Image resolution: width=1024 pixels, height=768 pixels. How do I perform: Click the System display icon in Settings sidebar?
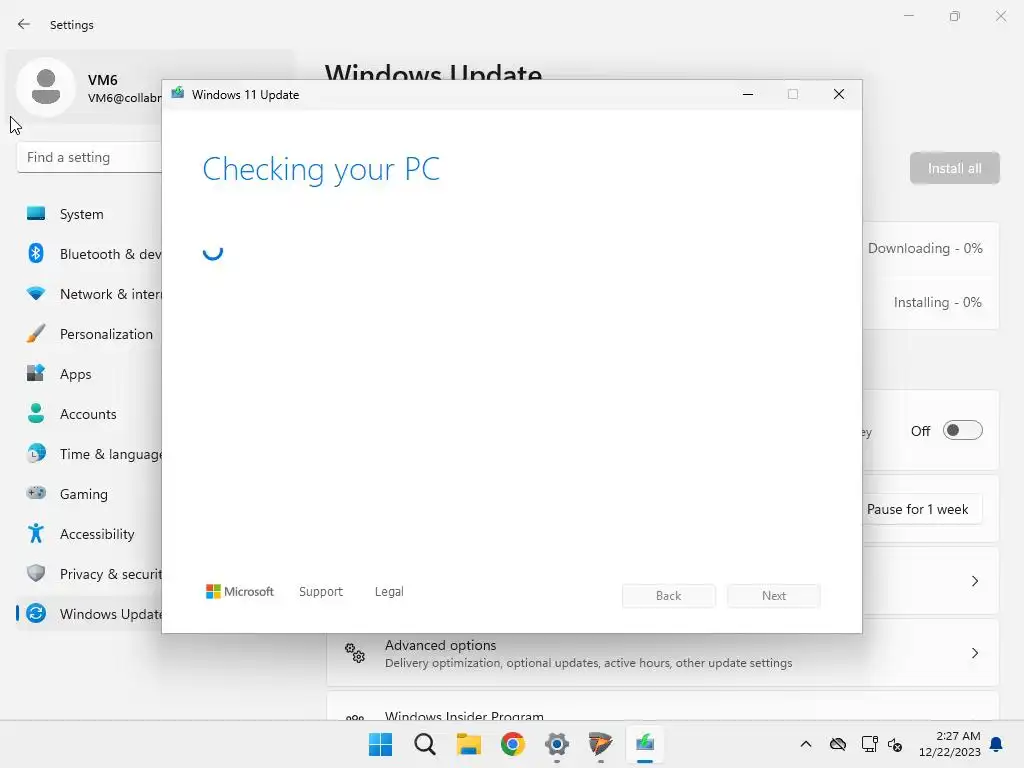click(36, 214)
